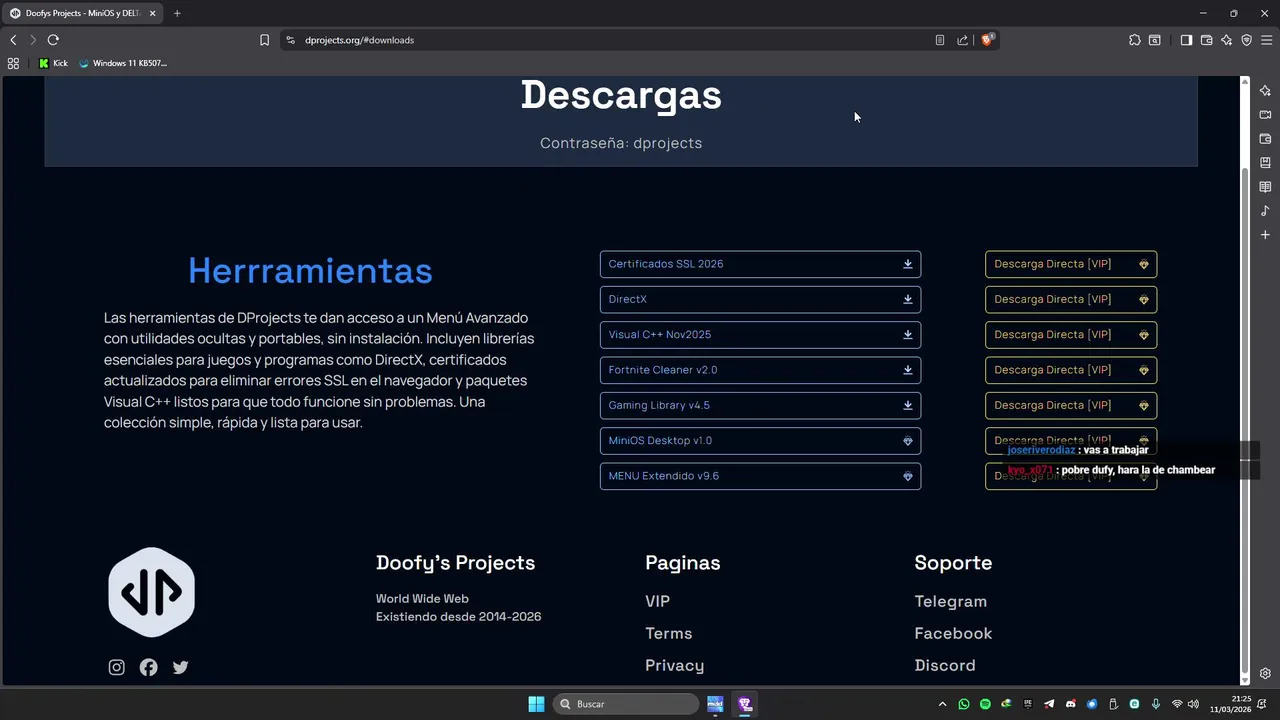Open Brave Talk camera icon in sidebar
This screenshot has width=1280, height=720.
pos(1265,115)
